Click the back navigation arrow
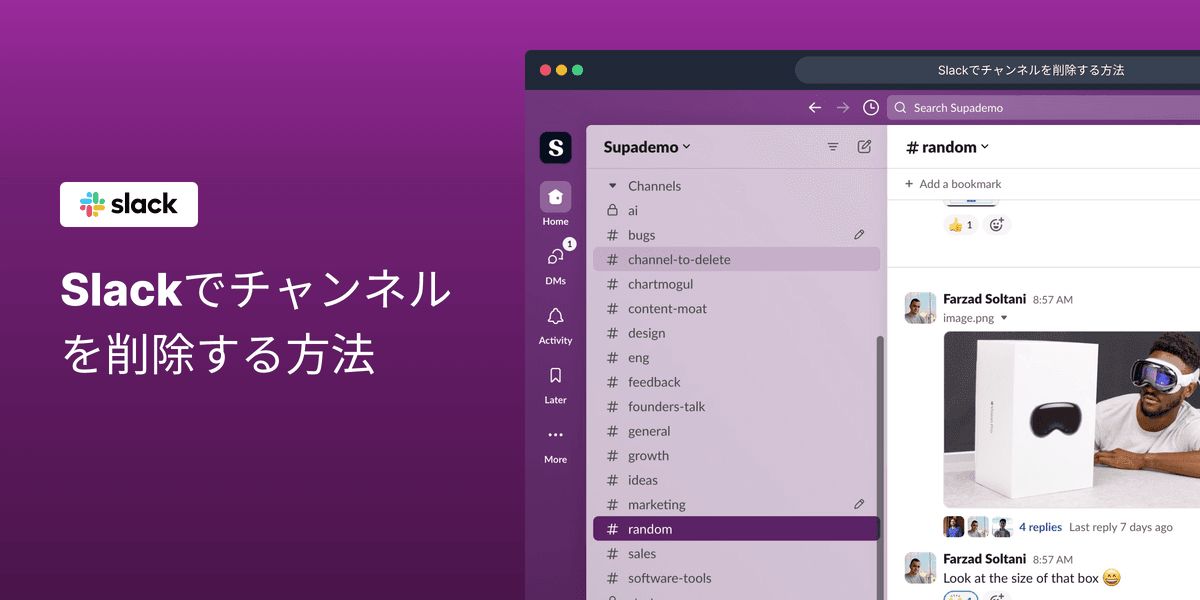This screenshot has height=600, width=1200. [815, 107]
